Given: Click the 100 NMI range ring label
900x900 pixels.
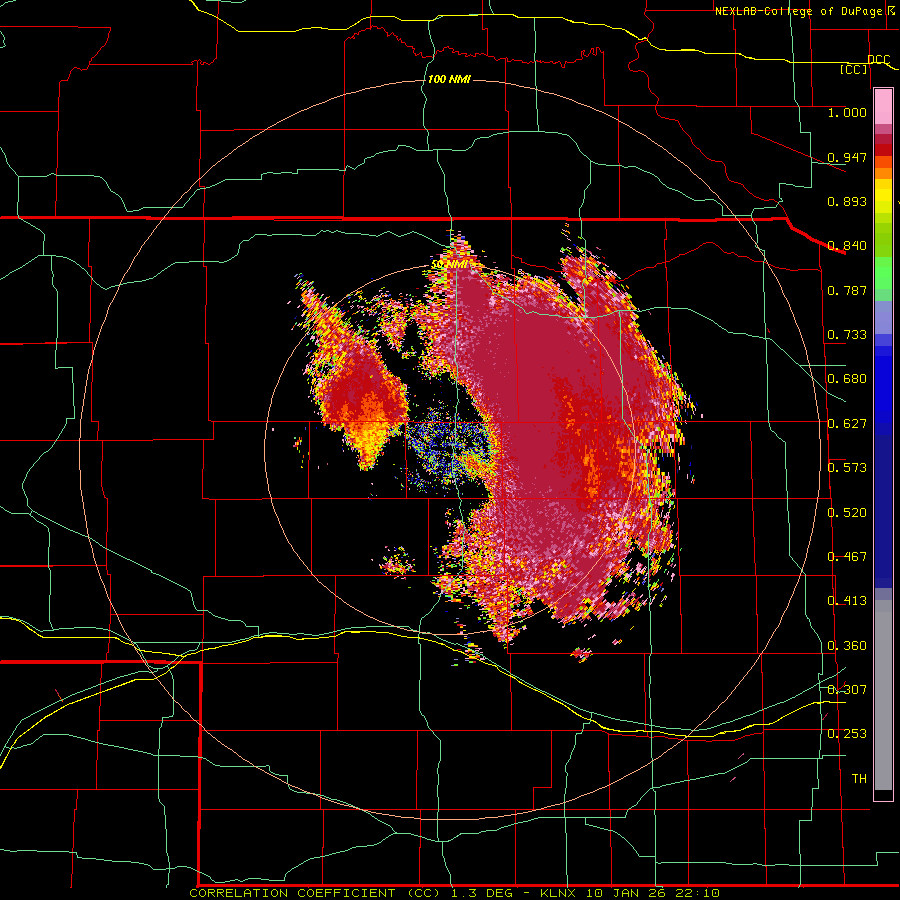Looking at the screenshot, I should tap(449, 79).
